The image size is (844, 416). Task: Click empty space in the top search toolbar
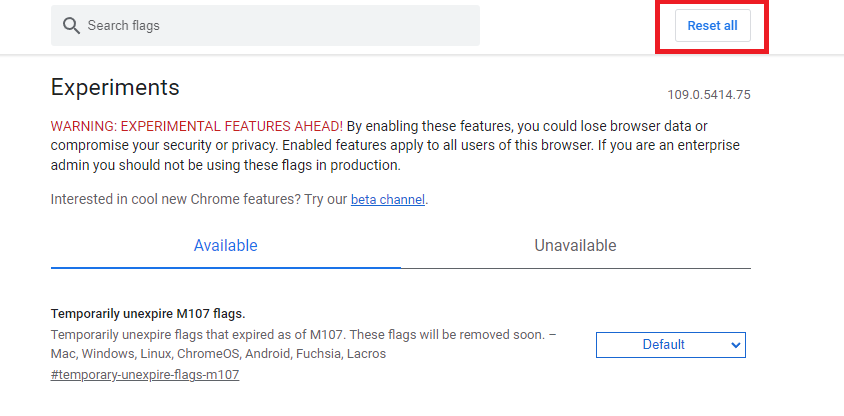[x=570, y=26]
